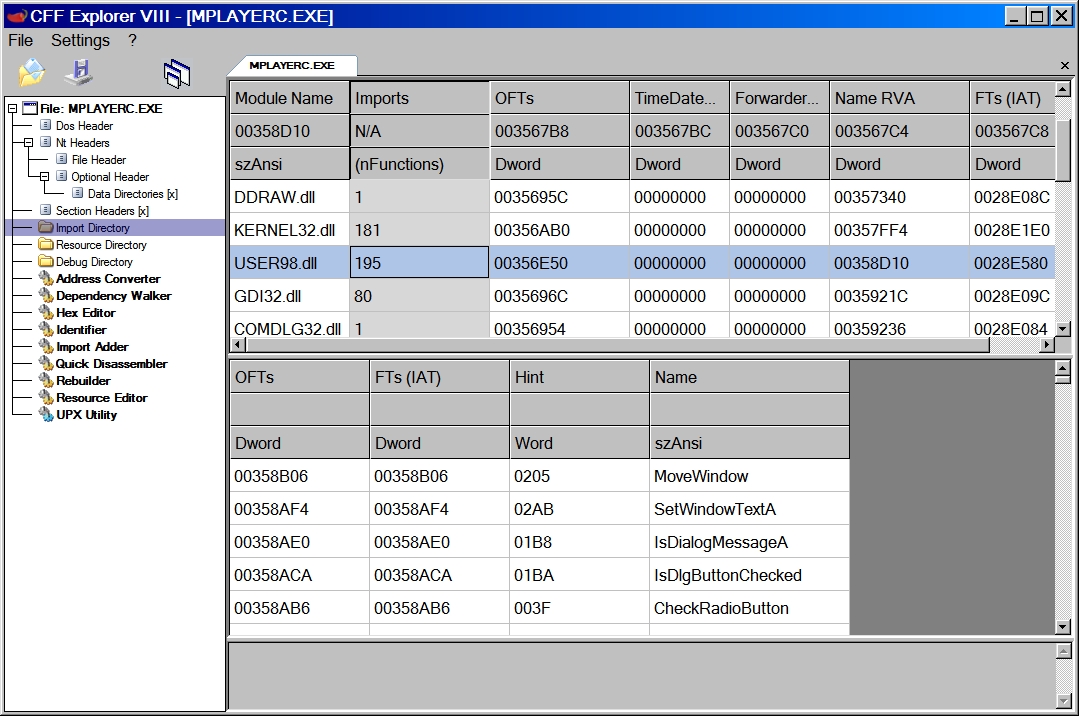
Task: Click the Name RVA column header
Action: point(899,98)
